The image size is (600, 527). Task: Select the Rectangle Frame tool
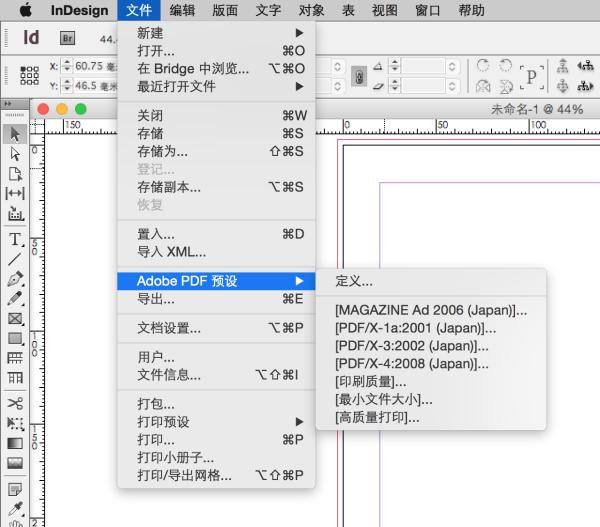coord(15,318)
